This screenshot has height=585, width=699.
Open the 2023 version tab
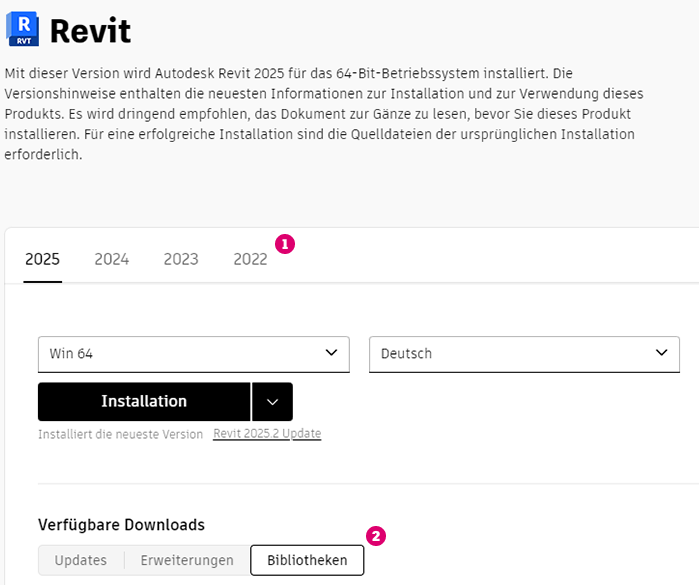pos(181,260)
